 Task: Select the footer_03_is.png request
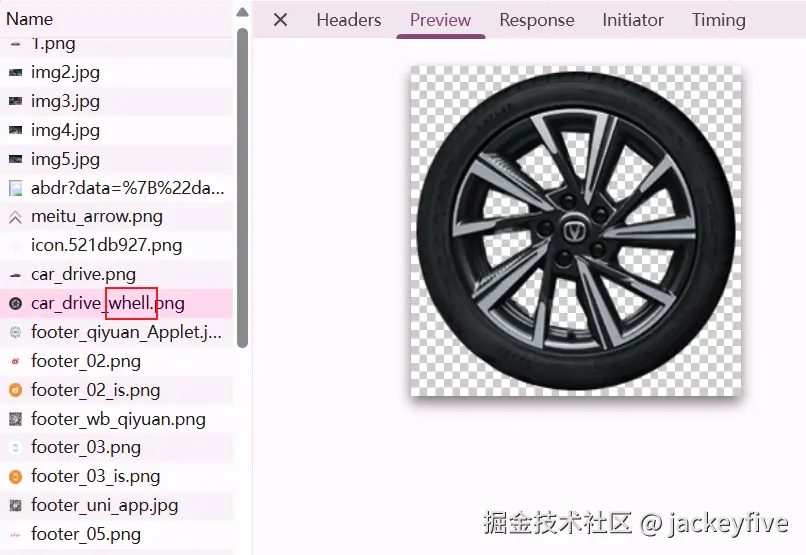(x=116, y=476)
